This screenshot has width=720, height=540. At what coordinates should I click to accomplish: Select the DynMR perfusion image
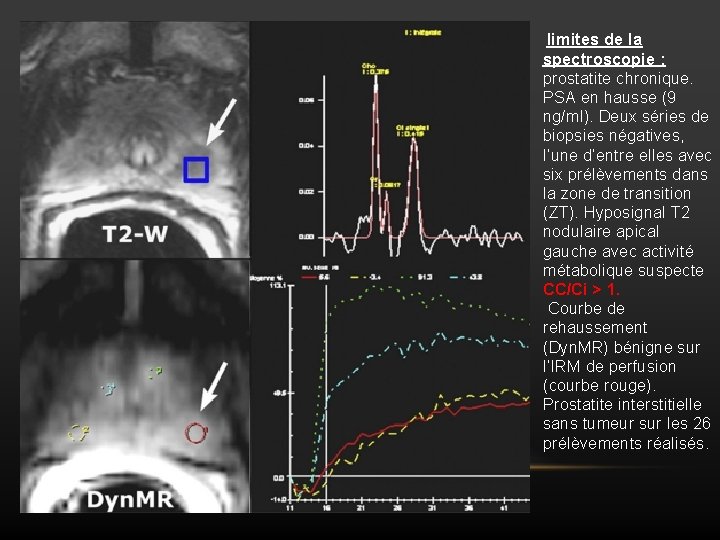click(x=135, y=386)
